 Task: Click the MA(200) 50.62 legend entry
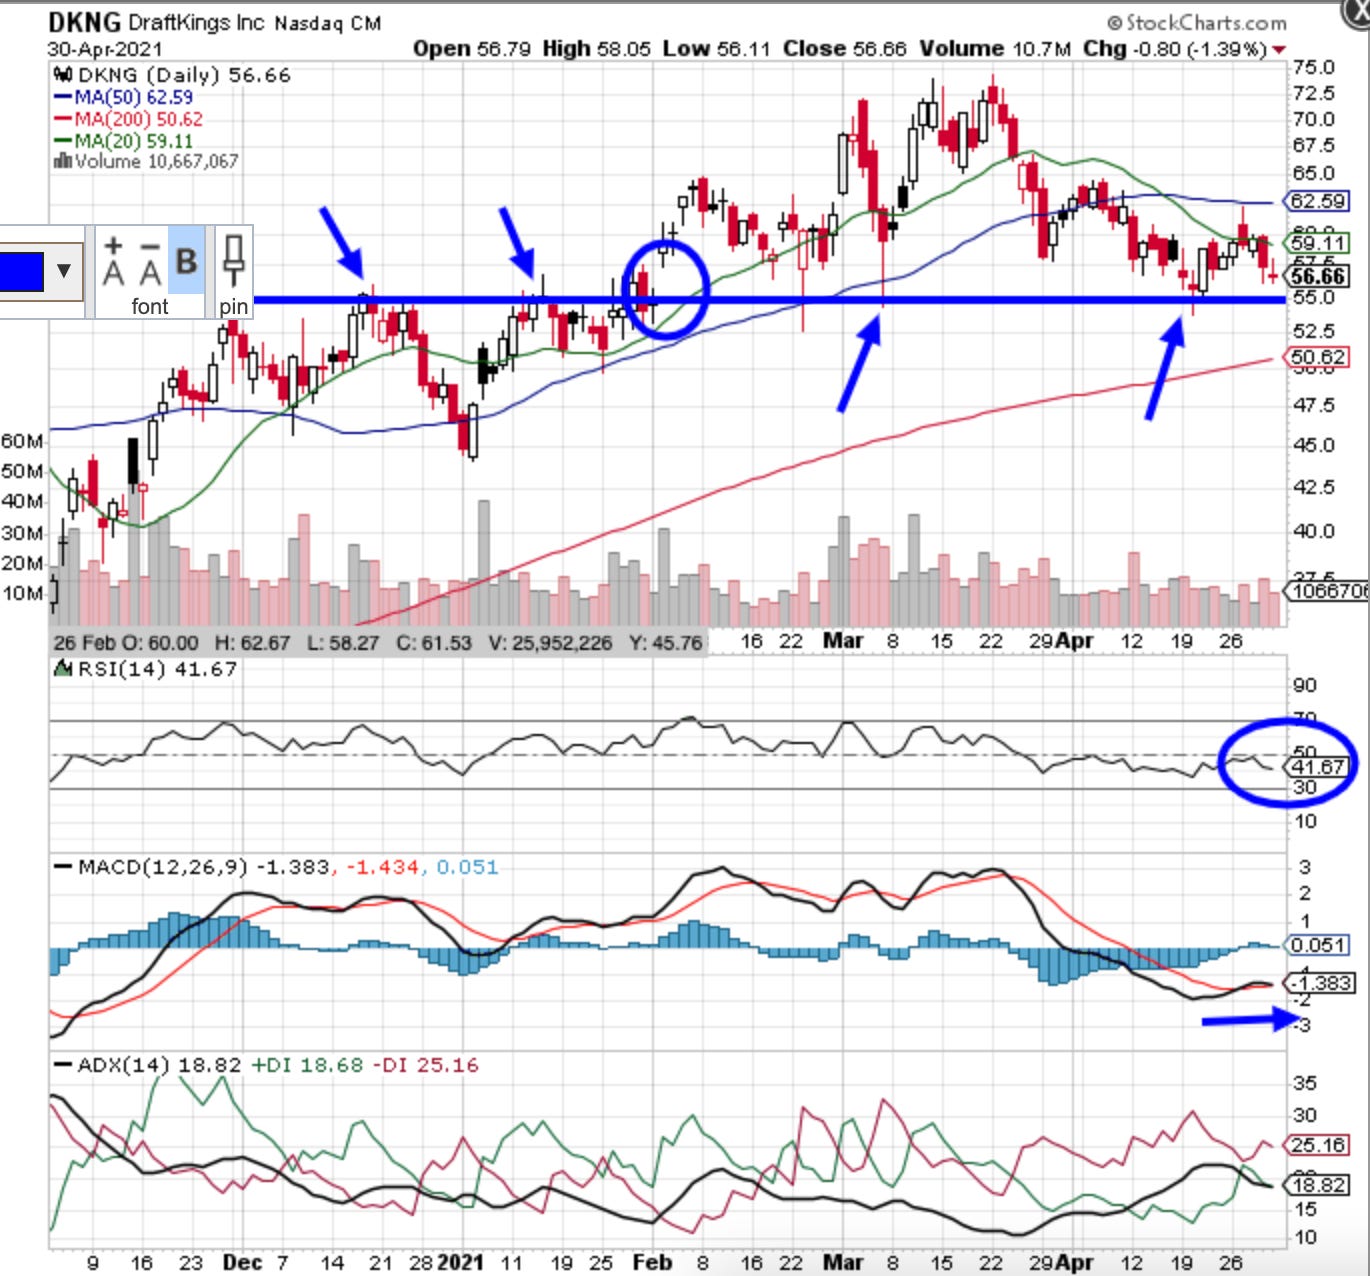click(x=129, y=119)
